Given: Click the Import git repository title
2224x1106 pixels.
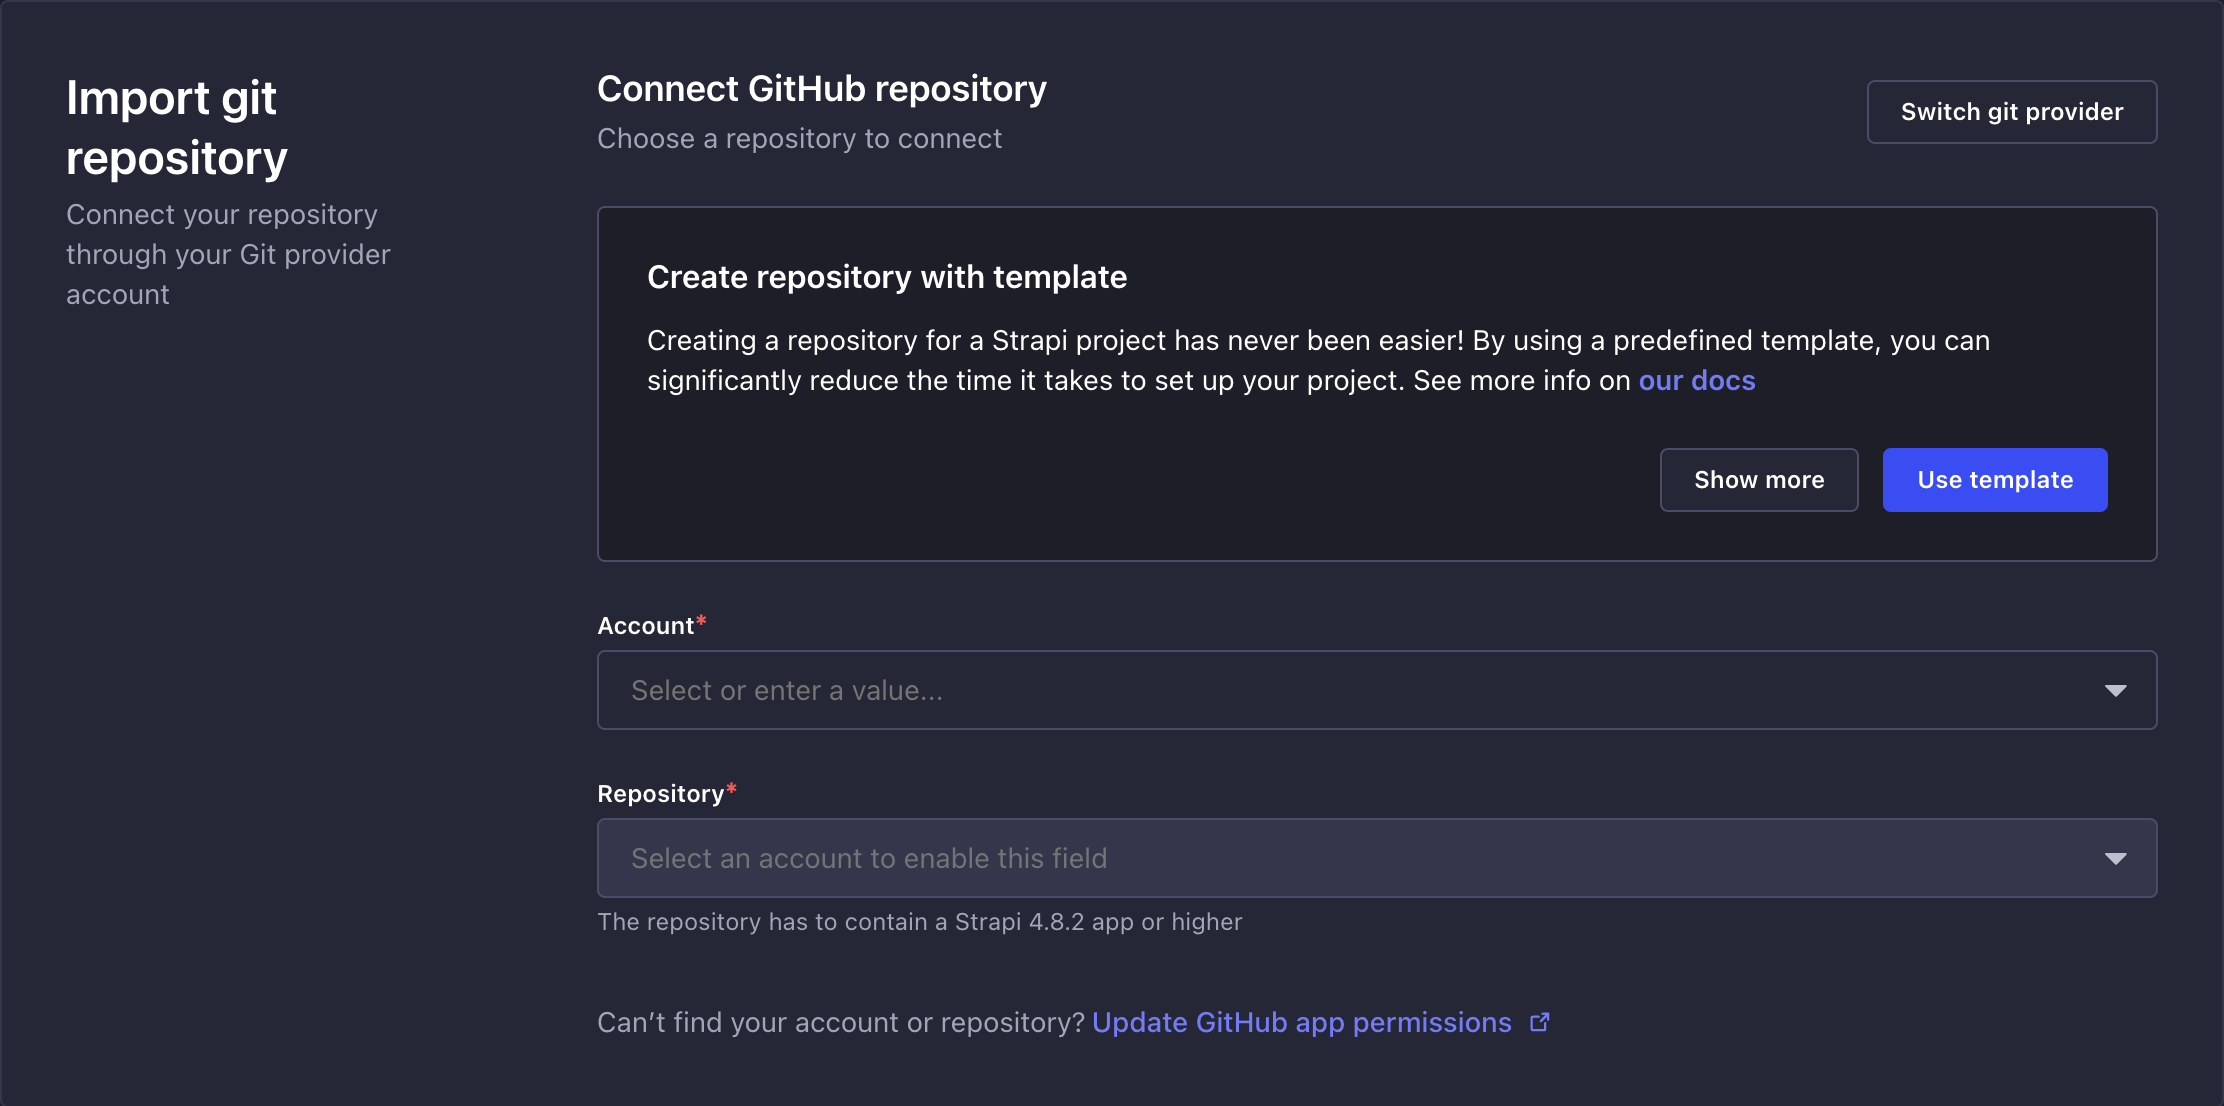Looking at the screenshot, I should (177, 128).
